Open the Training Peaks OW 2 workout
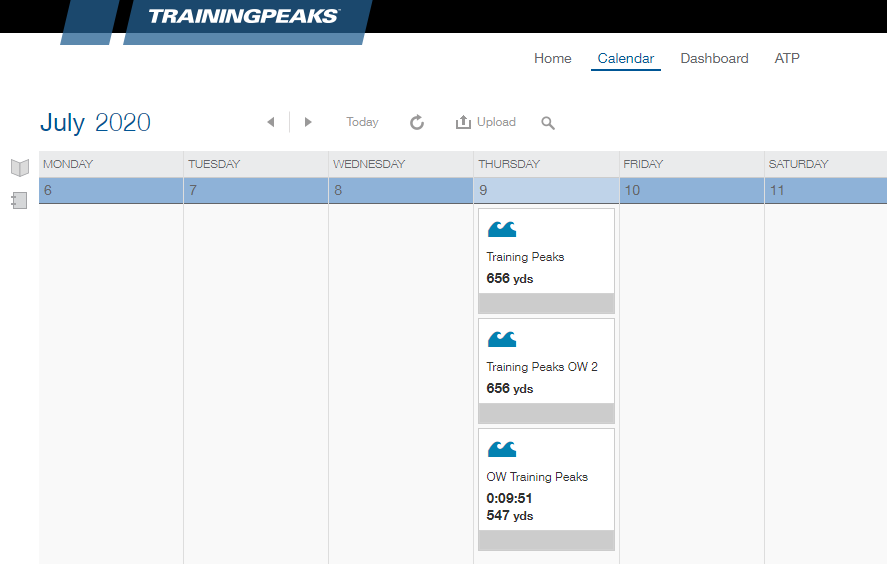887x564 pixels. (542, 367)
